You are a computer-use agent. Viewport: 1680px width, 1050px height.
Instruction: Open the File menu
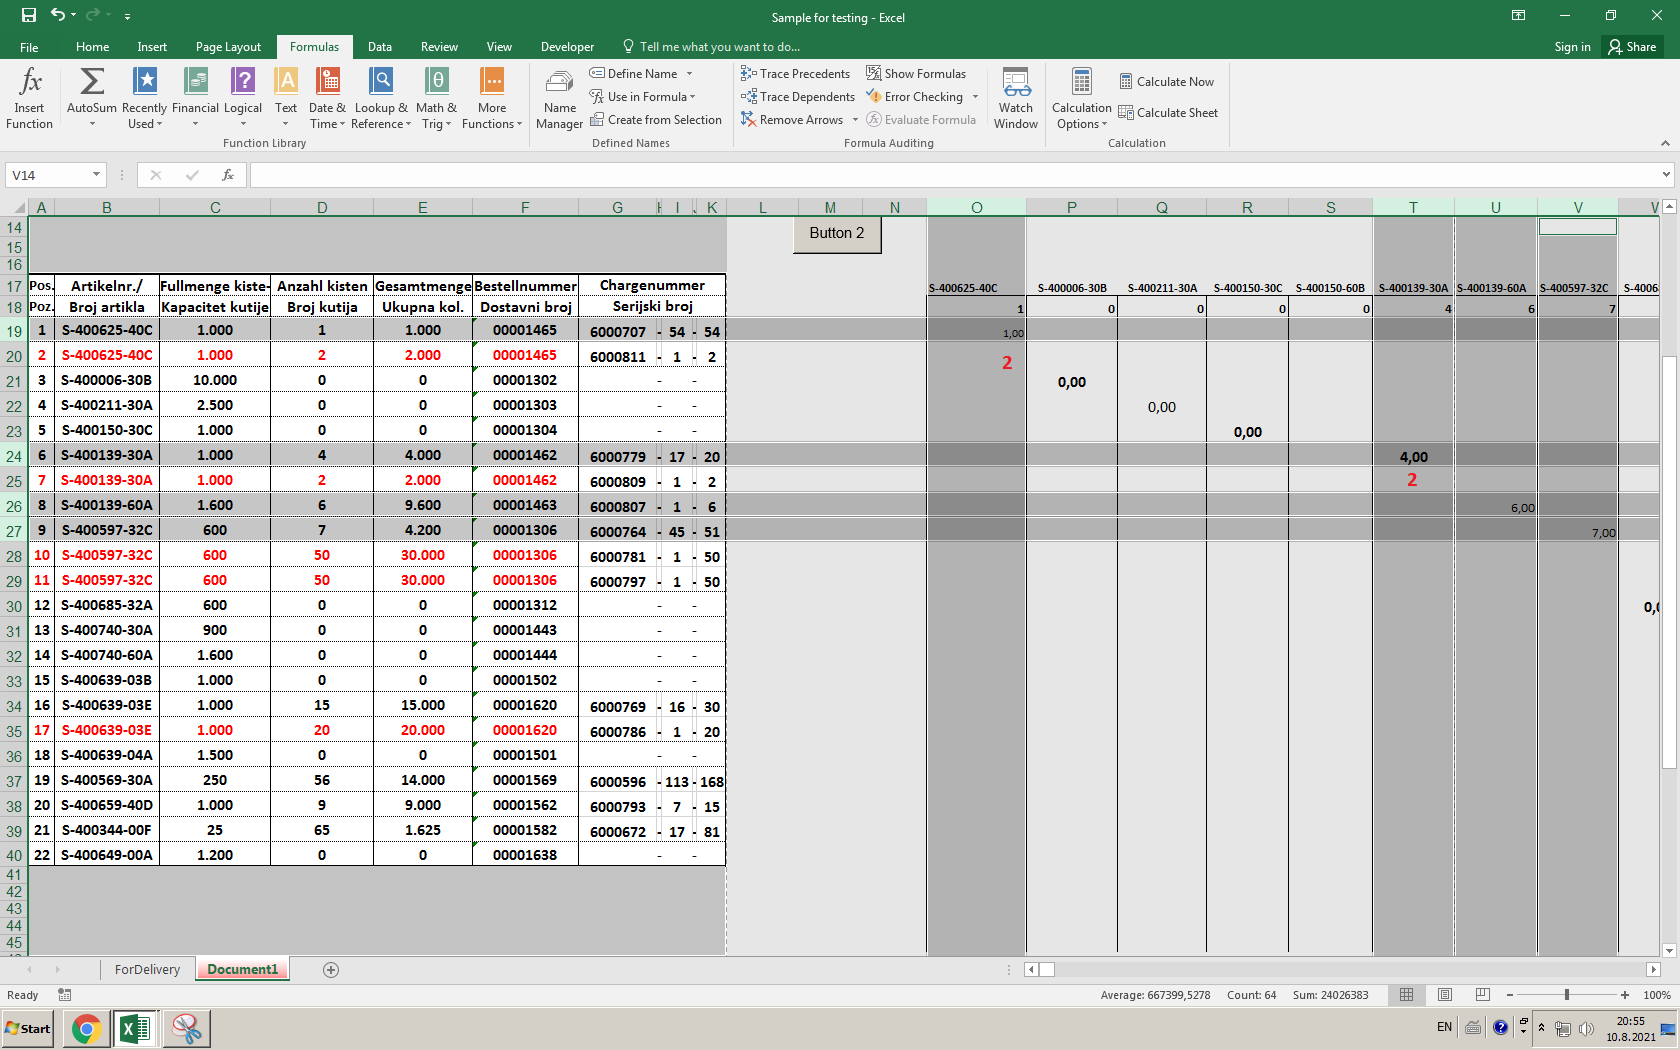29,47
